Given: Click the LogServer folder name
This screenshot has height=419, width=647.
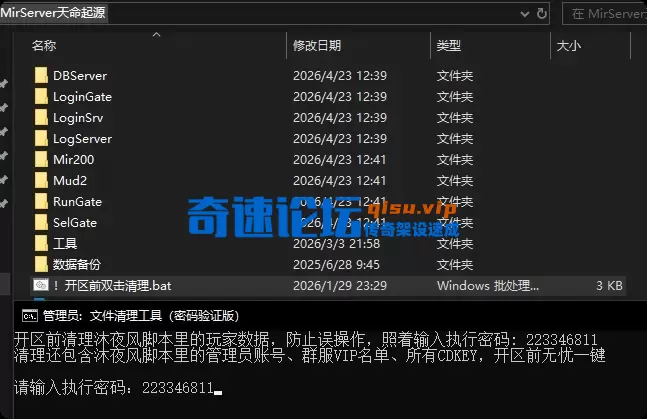Looking at the screenshot, I should pos(83,139).
